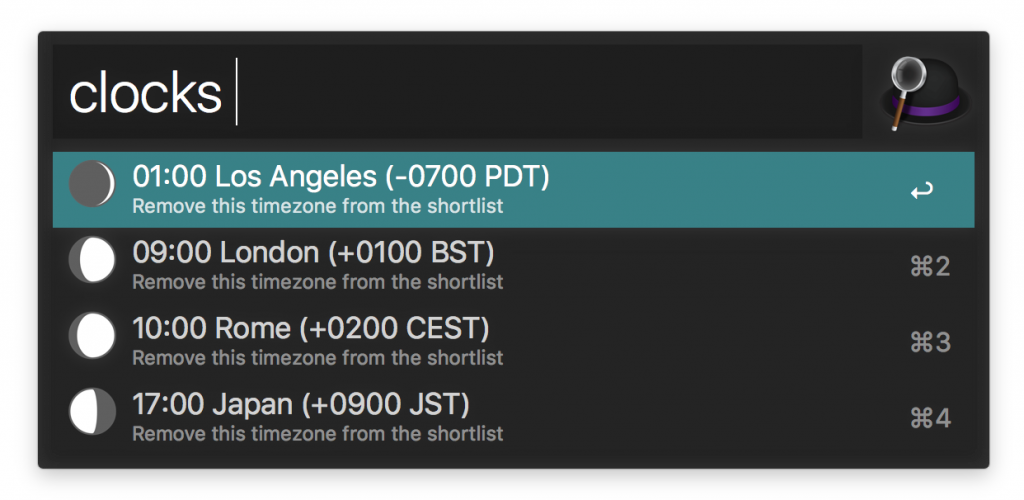This screenshot has height=500, width=1024.
Task: Click the return arrow on Los Angeles row
Action: 922,190
